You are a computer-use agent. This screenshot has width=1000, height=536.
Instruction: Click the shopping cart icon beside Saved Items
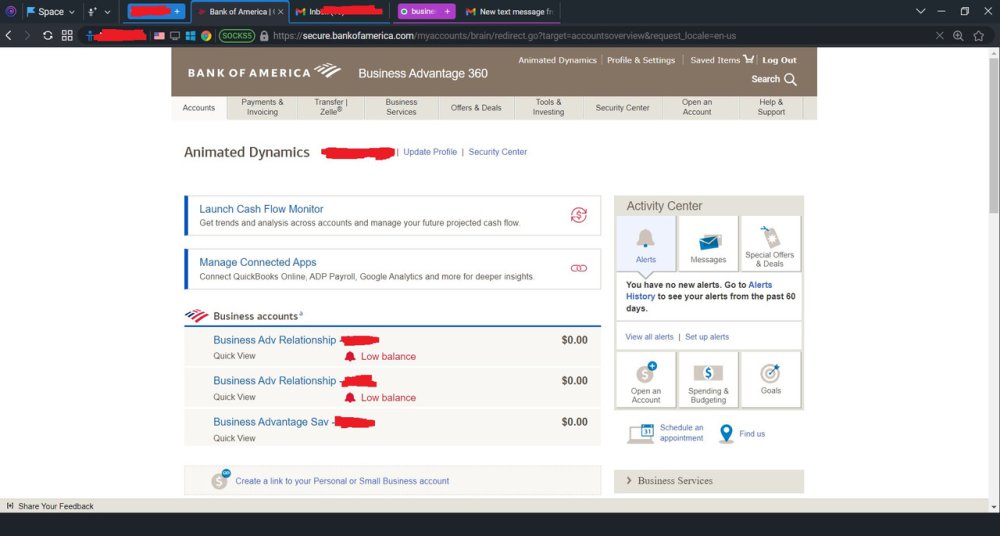[x=749, y=59]
